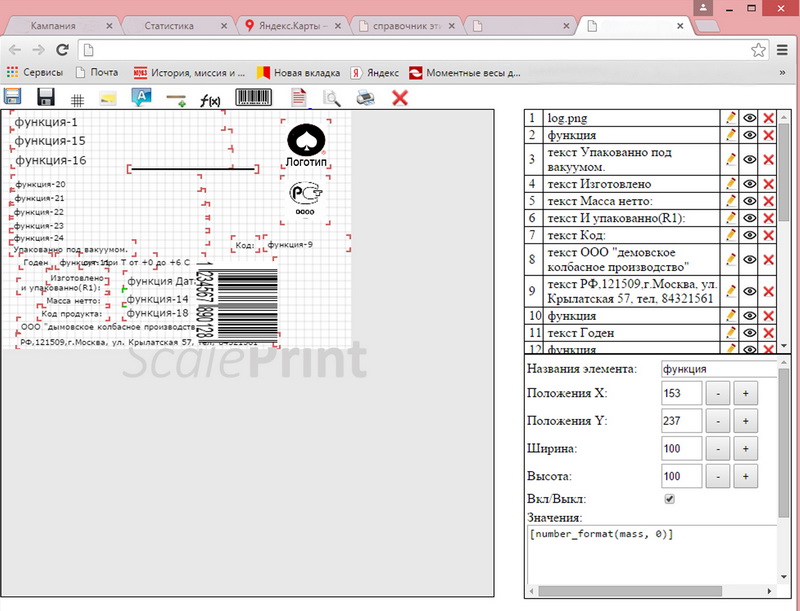The image size is (800, 611).
Task: Decrease Ширина with the minus button
Action: tap(718, 448)
